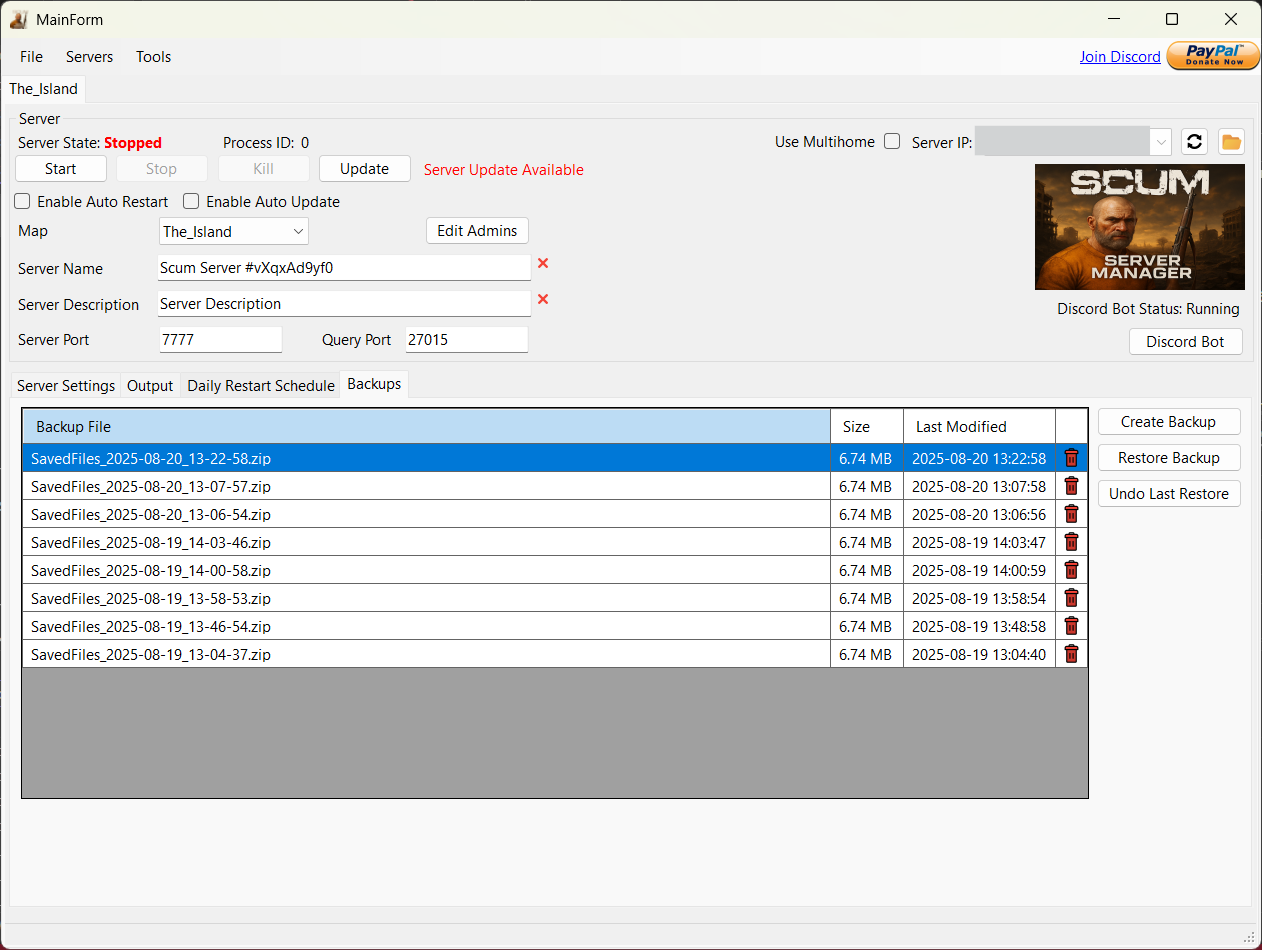Click Create Backup

[1169, 422]
